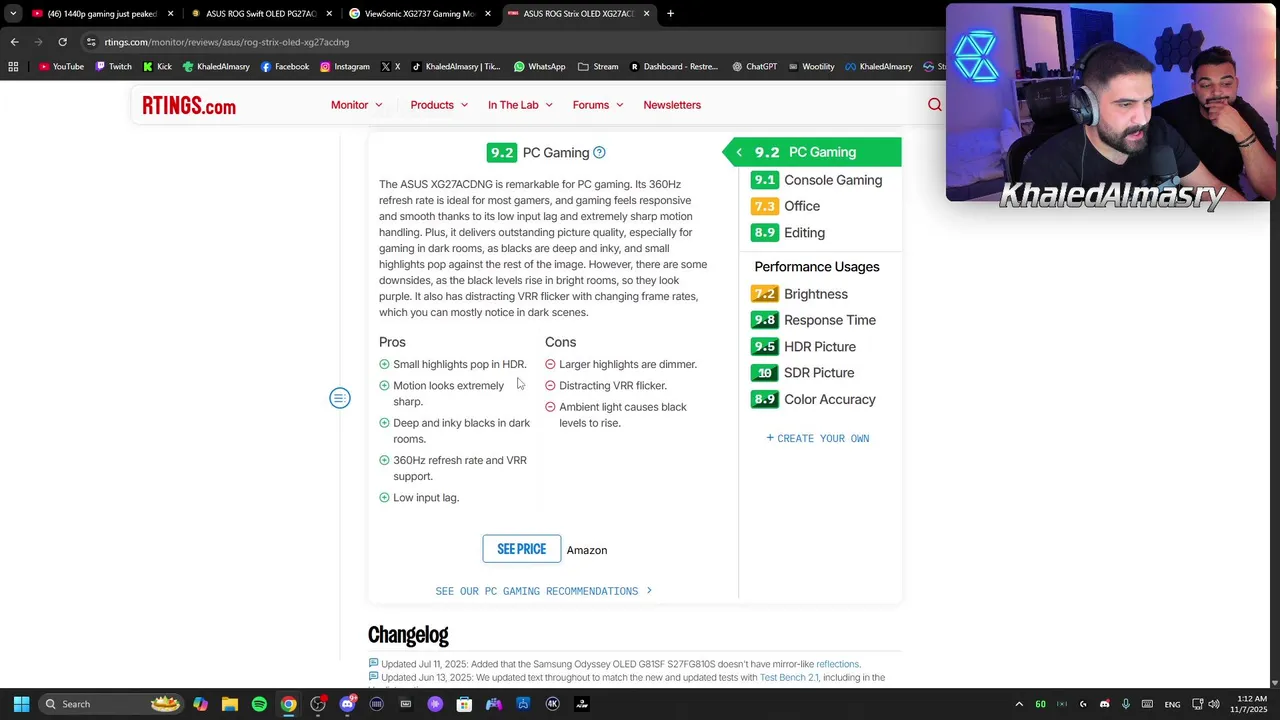
Task: Click the ENG language indicator
Action: pyautogui.click(x=1172, y=704)
